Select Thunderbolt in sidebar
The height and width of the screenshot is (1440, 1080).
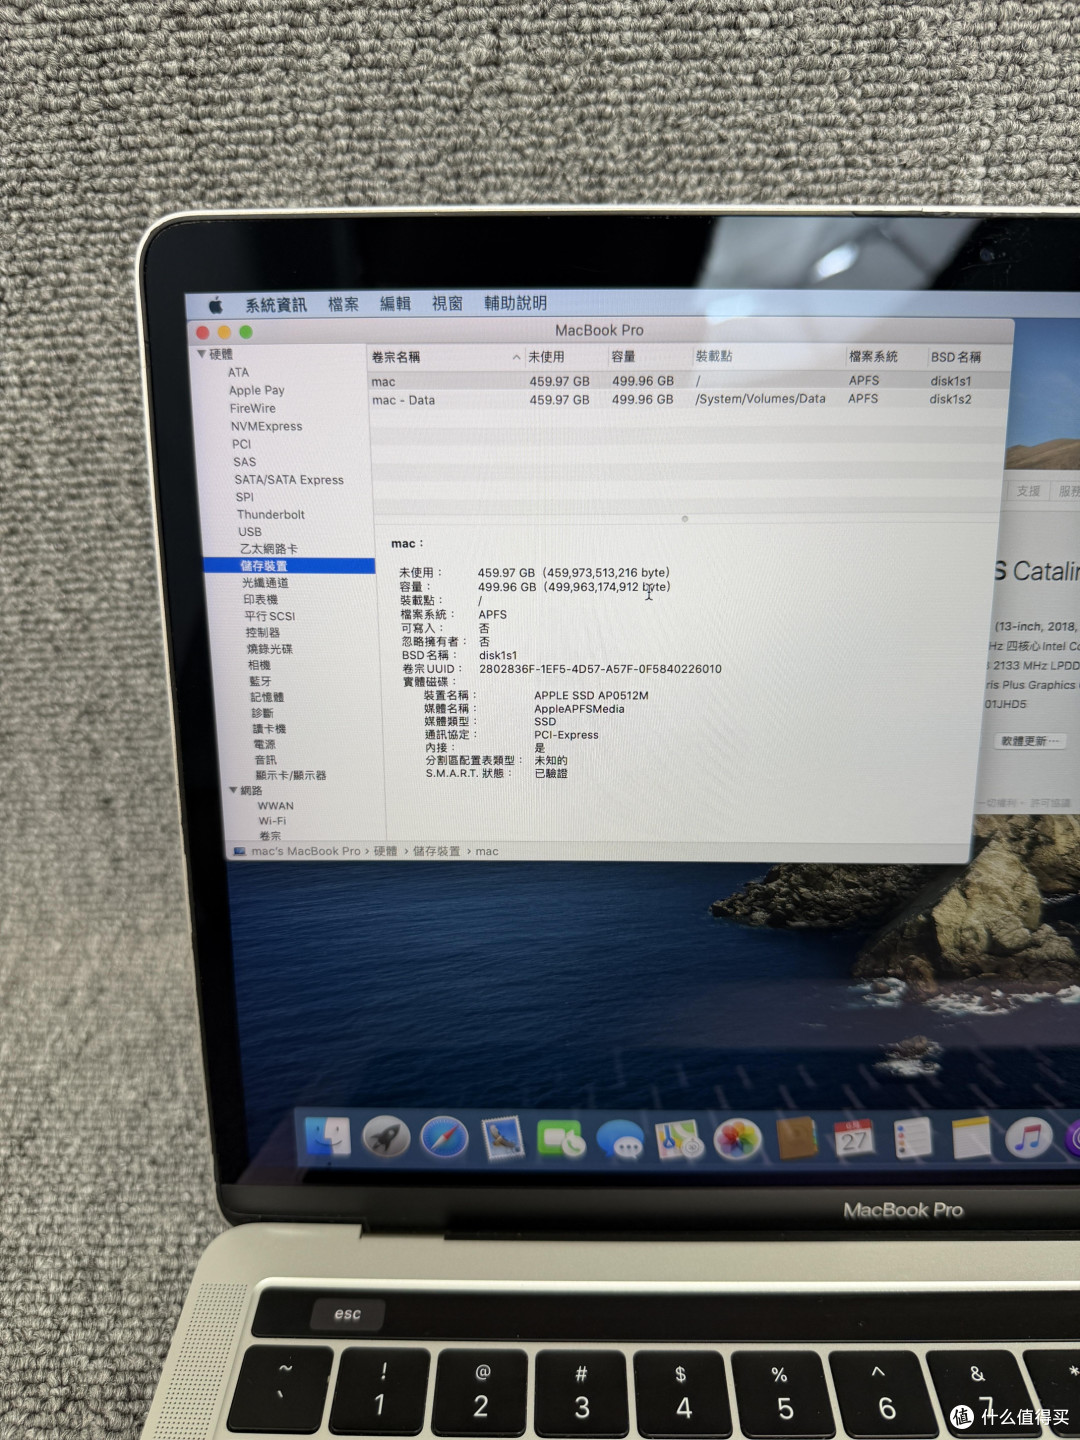tap(271, 514)
